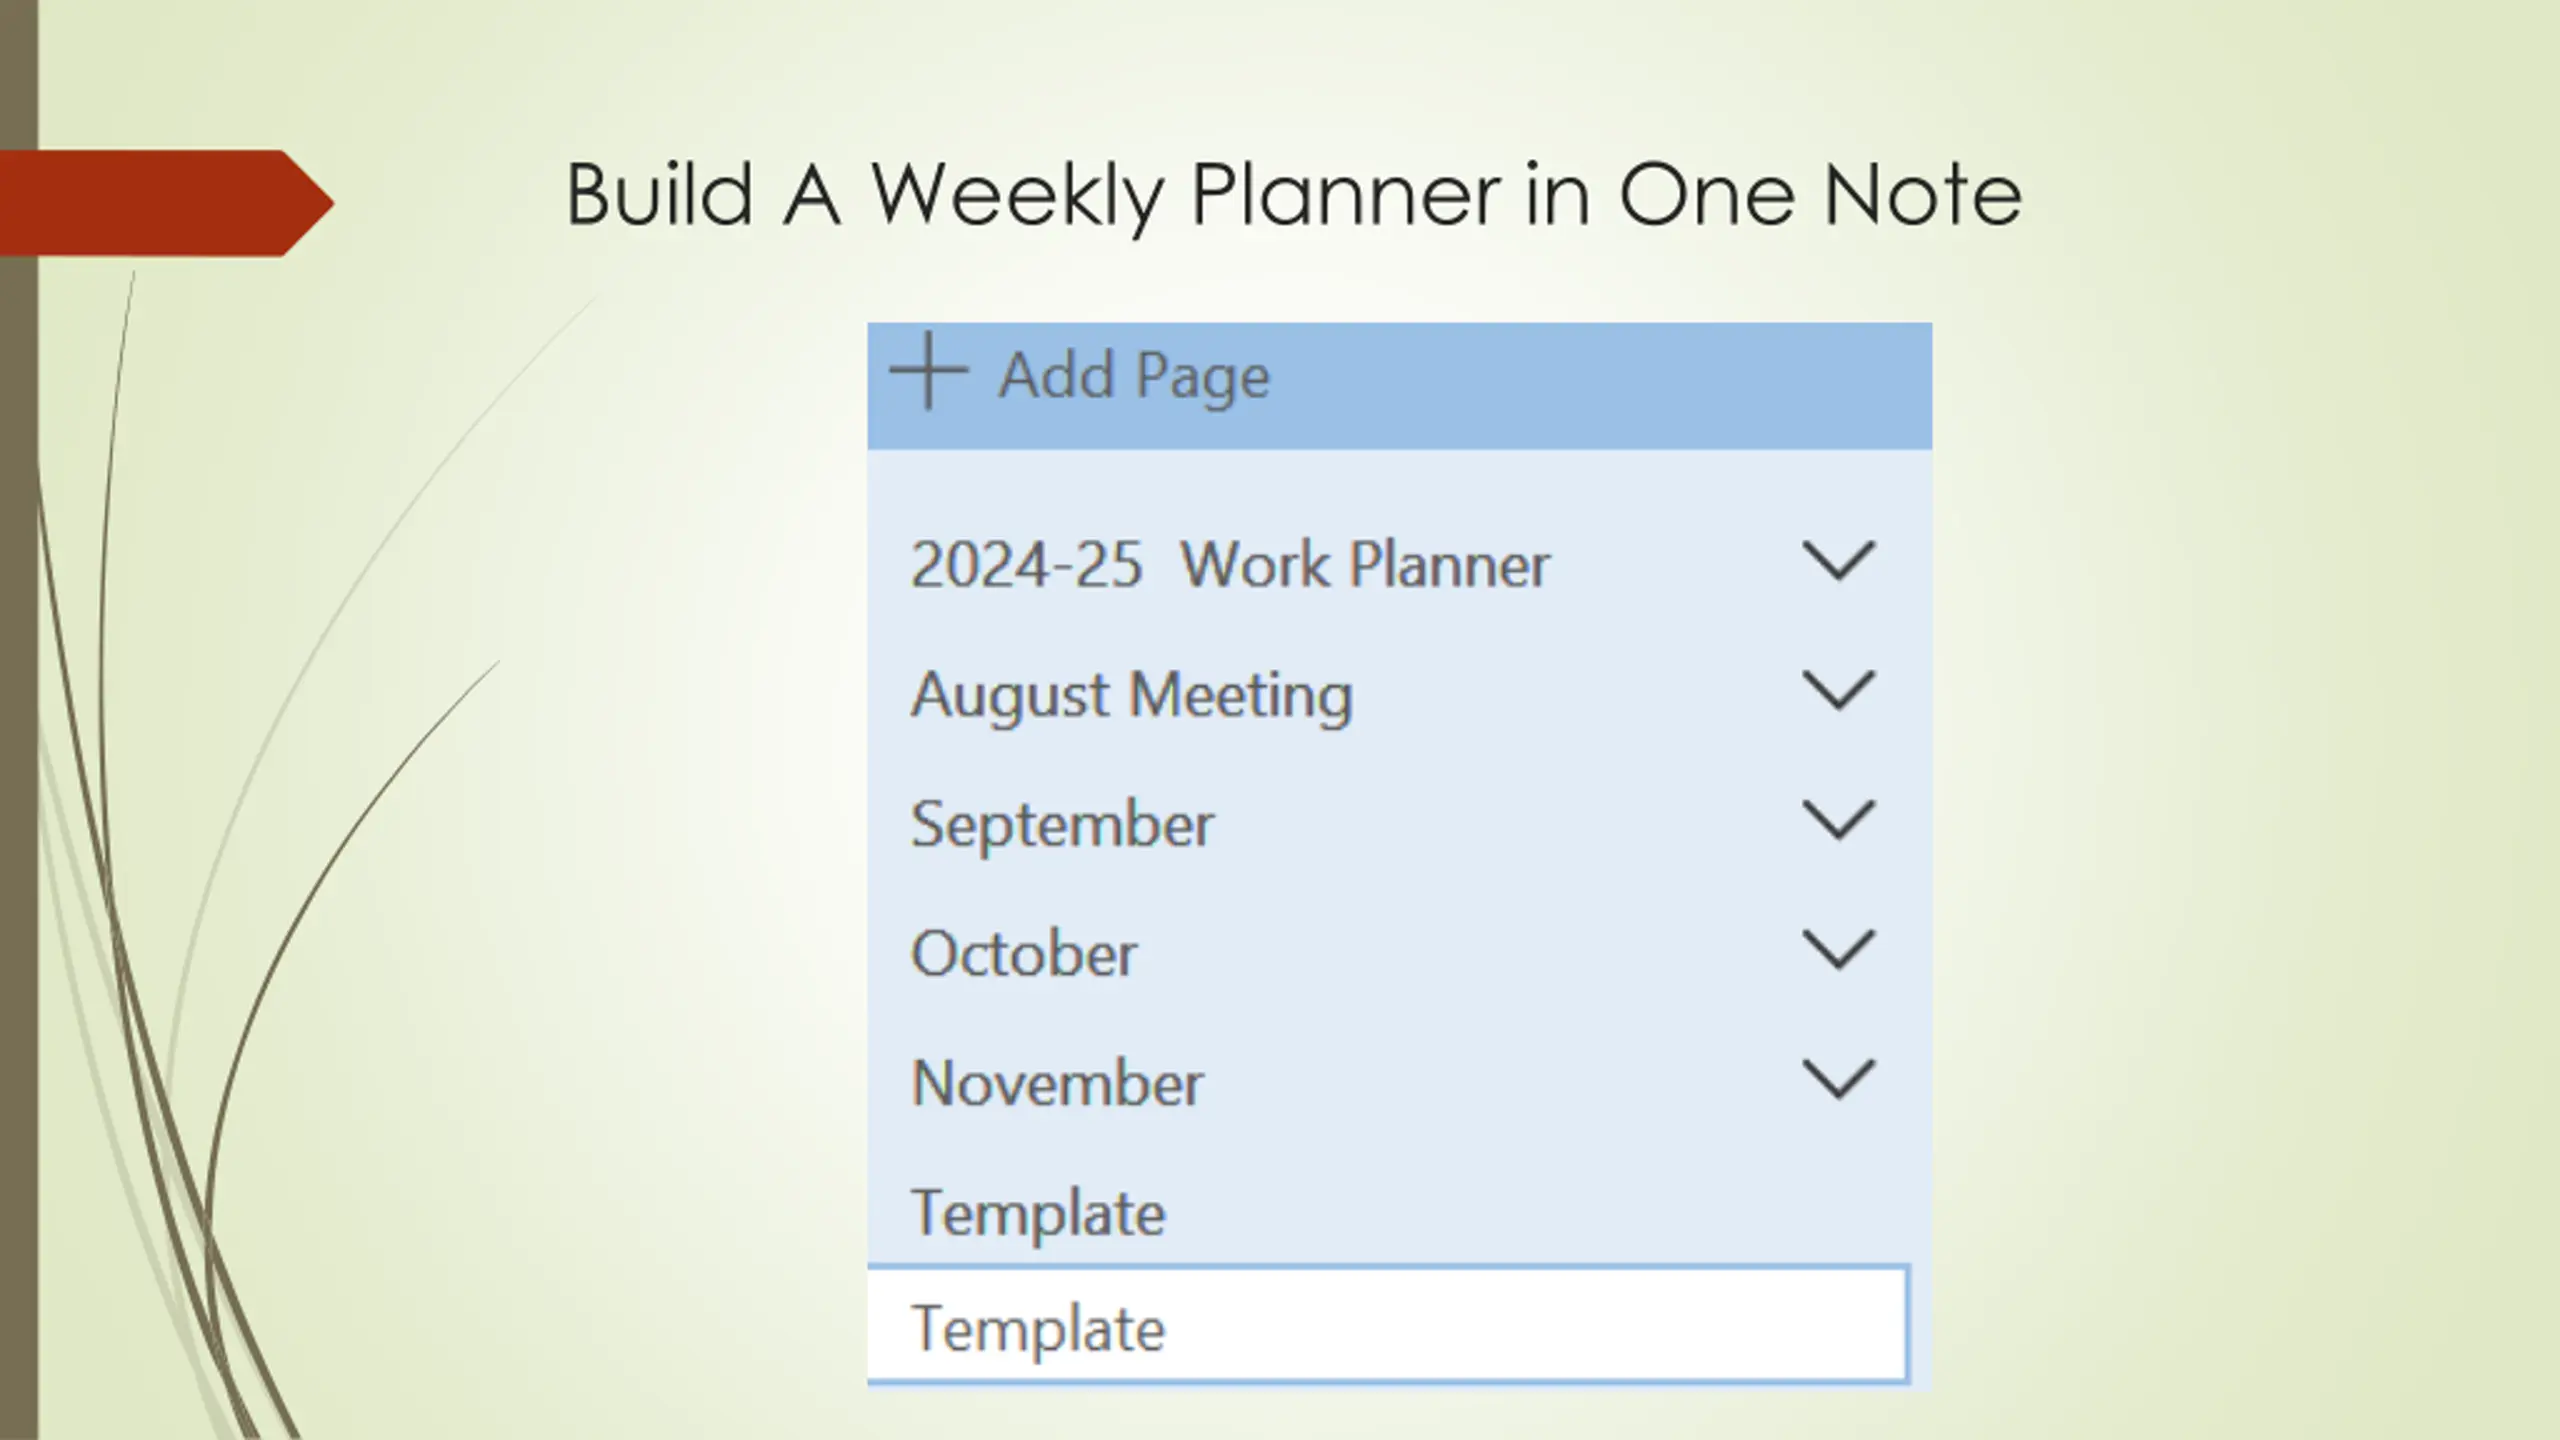Screen dimensions: 2560x1440
Task: Click empty space in blue Add Page bar
Action: point(1600,385)
